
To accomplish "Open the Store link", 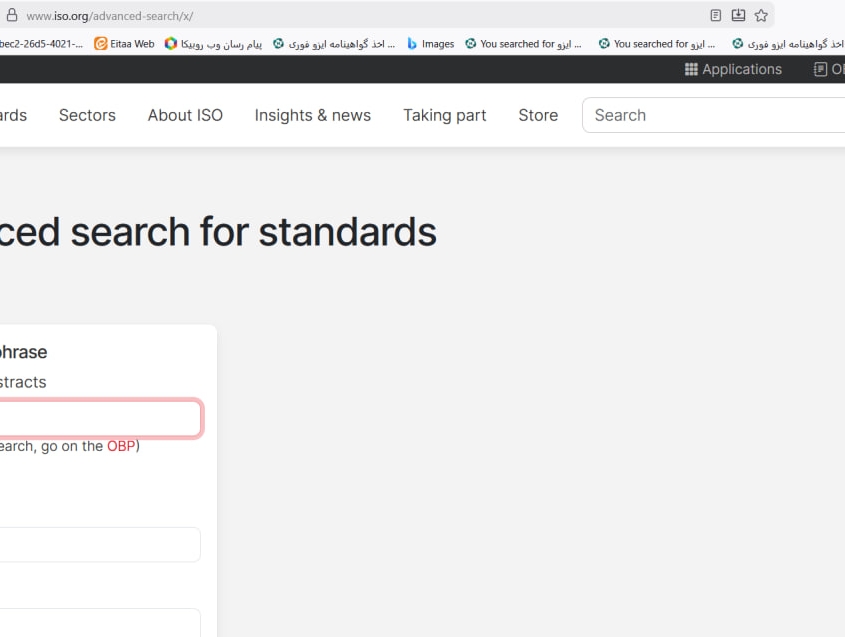I will click(538, 115).
